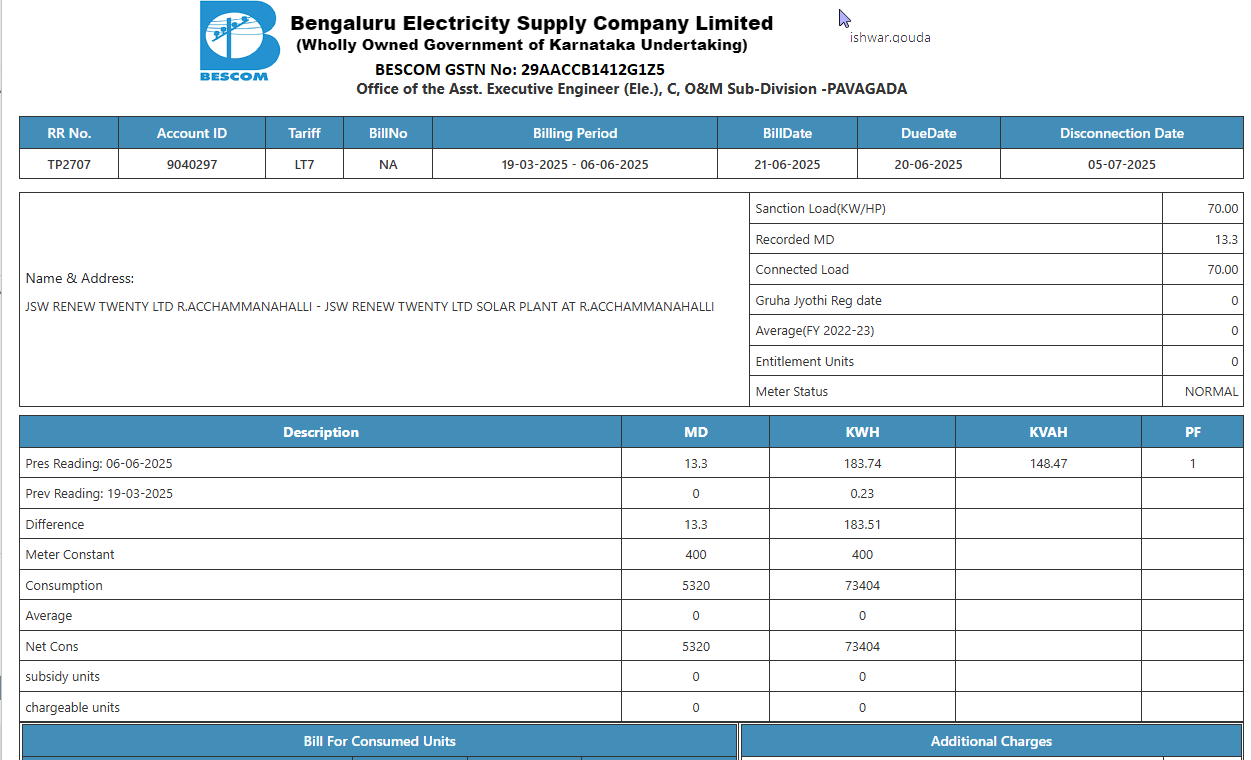
Task: Click the BillNo value NA
Action: (388, 164)
